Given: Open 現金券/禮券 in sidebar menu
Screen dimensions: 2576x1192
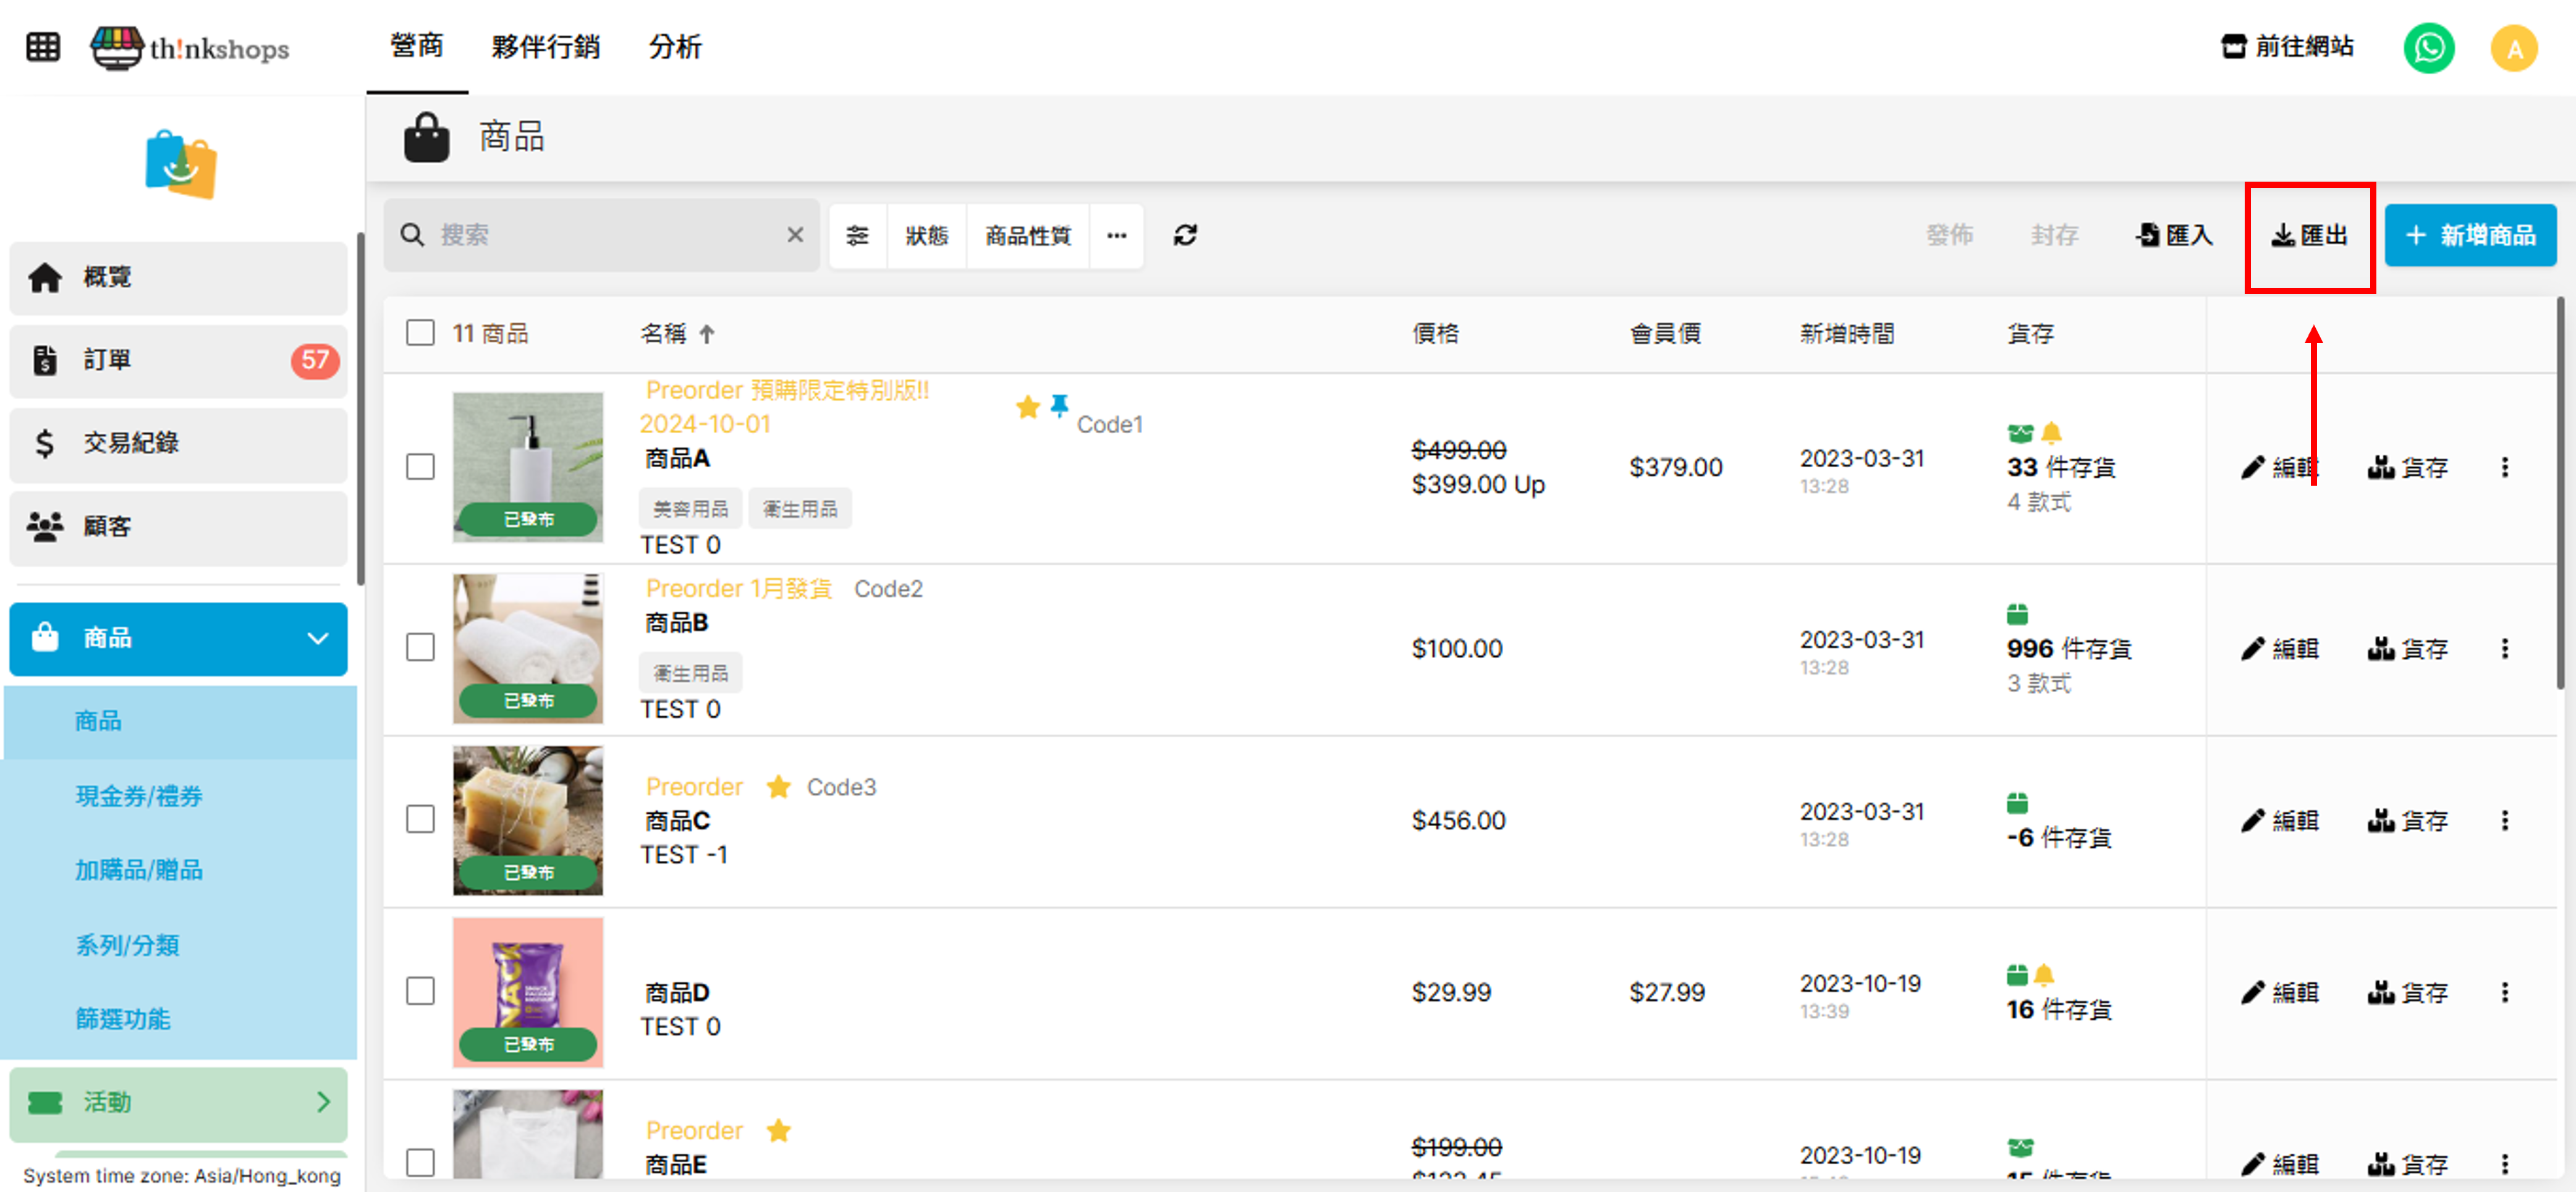Looking at the screenshot, I should tap(139, 796).
